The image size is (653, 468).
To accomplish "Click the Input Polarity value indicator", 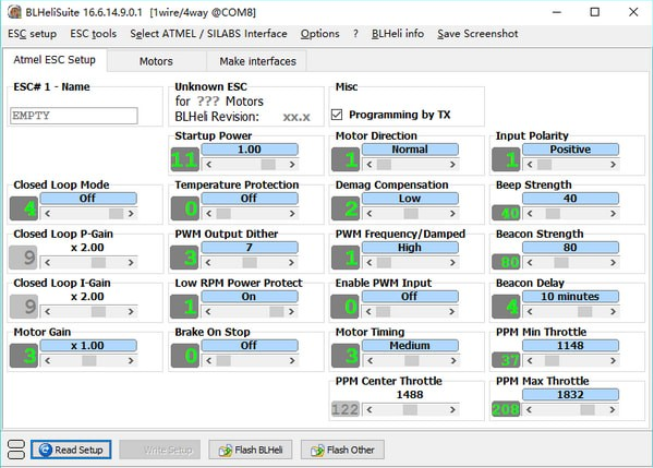I will (x=506, y=159).
